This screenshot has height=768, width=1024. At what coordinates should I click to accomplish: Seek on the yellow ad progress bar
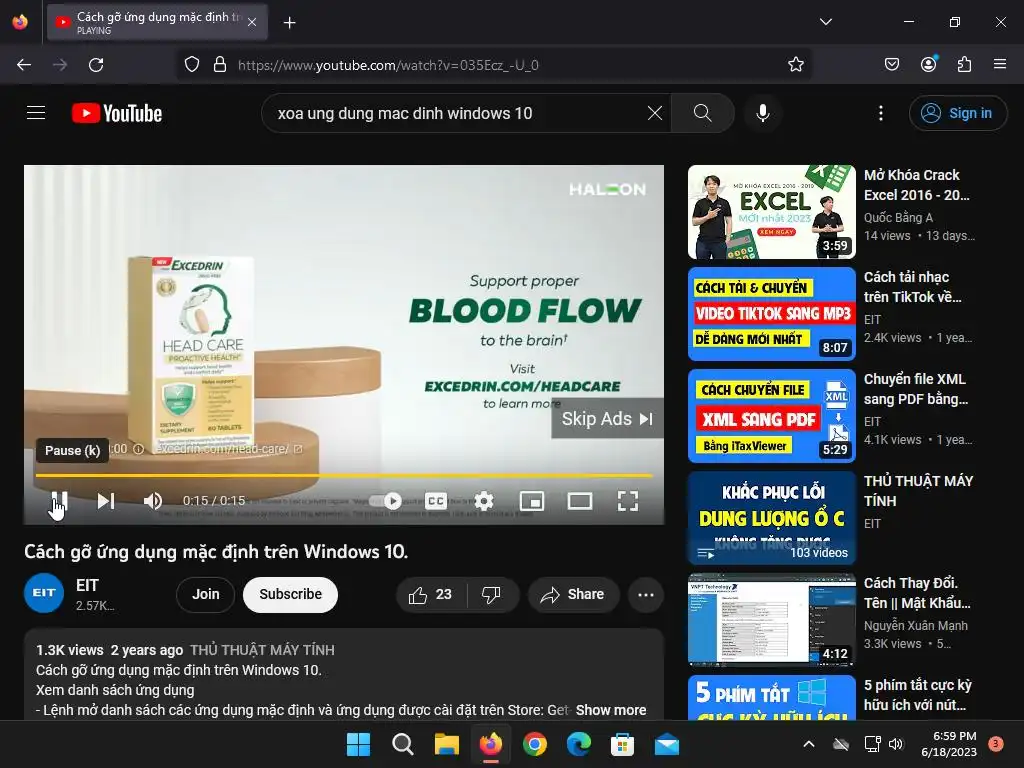pyautogui.click(x=344, y=475)
